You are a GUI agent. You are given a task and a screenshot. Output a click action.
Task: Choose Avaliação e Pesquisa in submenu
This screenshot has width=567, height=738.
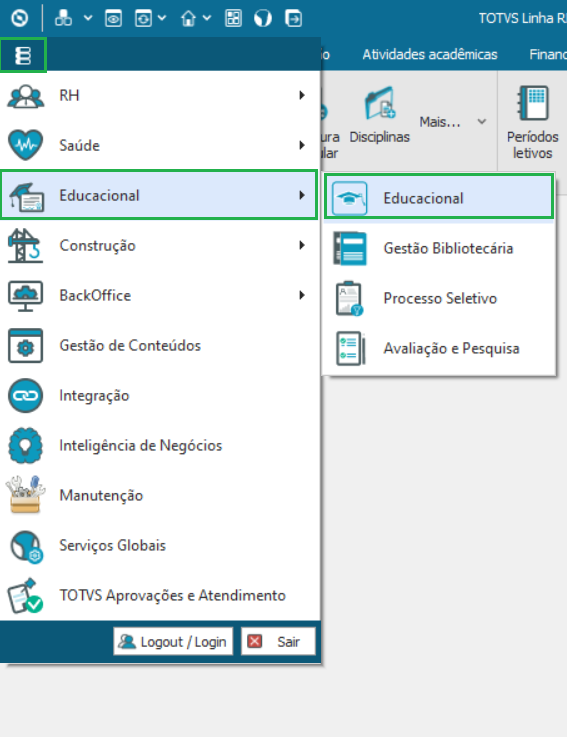pos(439,348)
